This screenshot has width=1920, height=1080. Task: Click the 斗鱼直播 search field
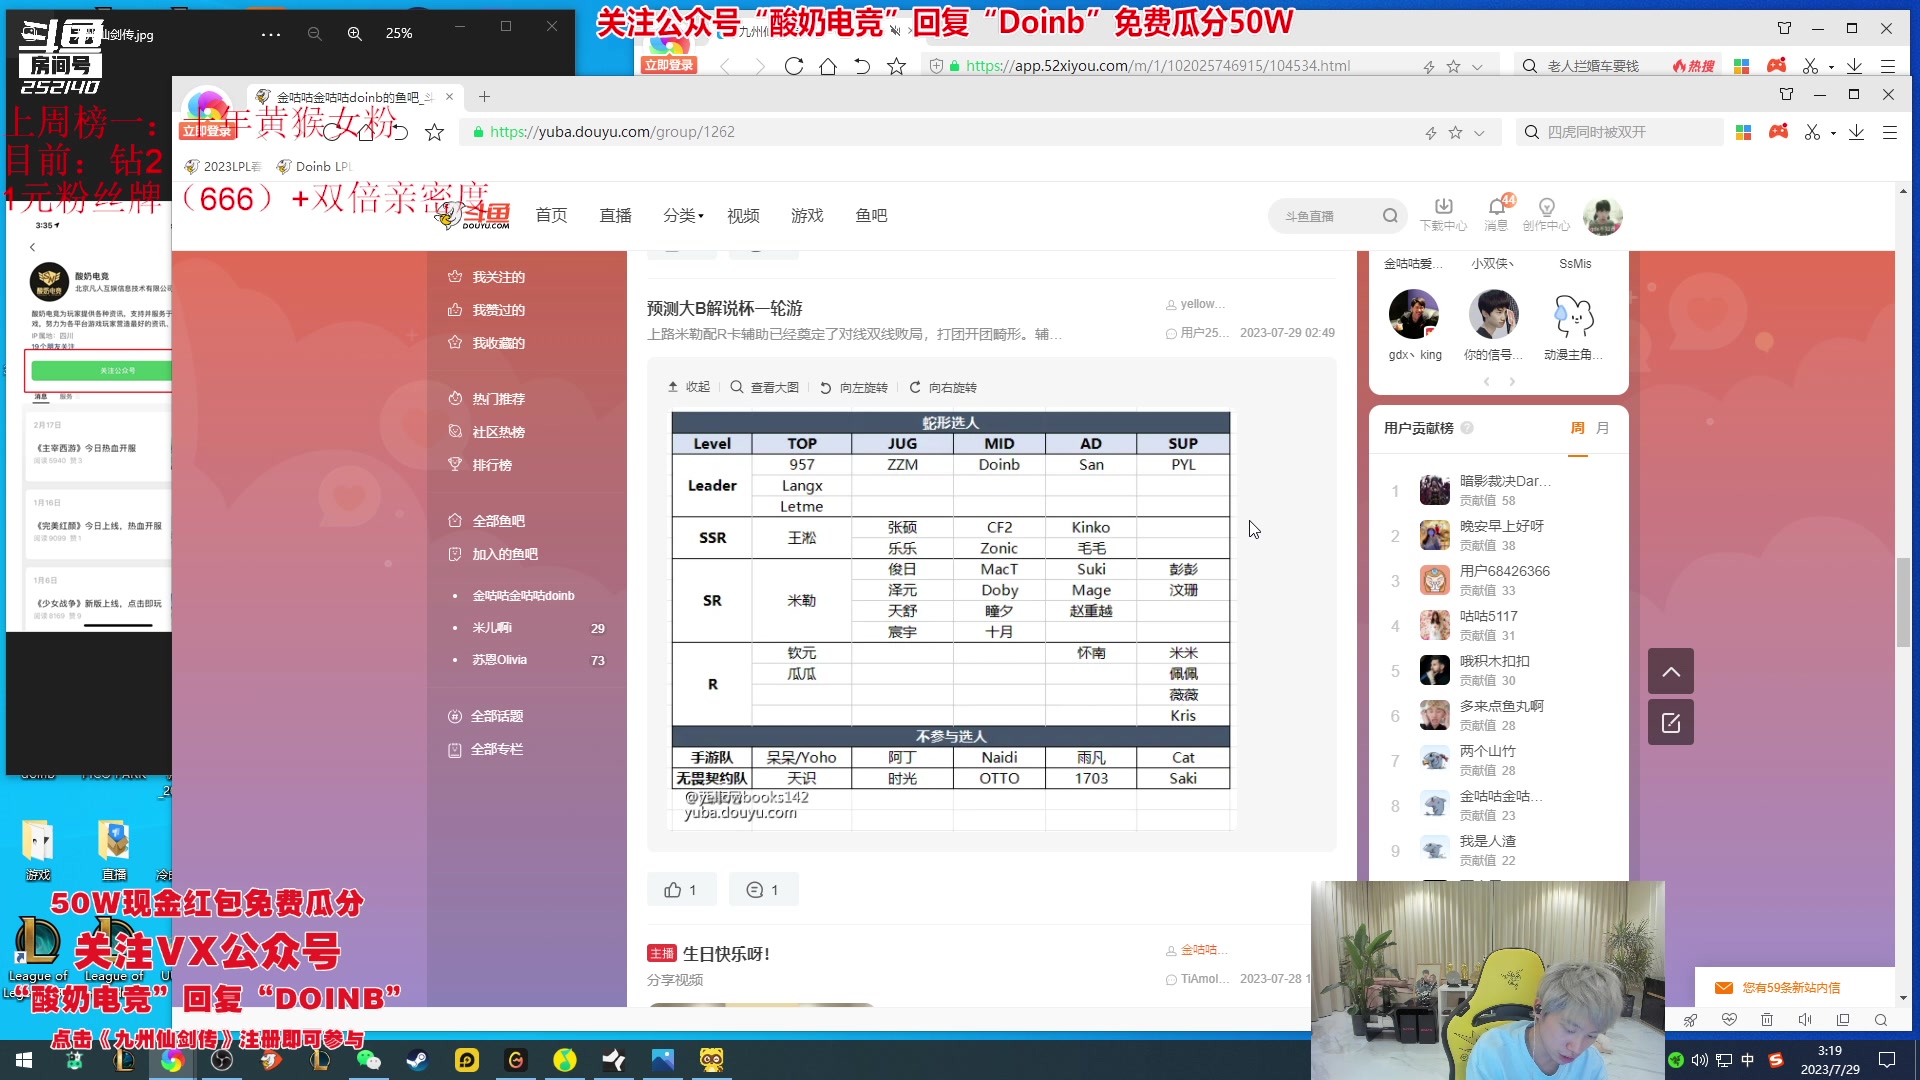click(1325, 216)
